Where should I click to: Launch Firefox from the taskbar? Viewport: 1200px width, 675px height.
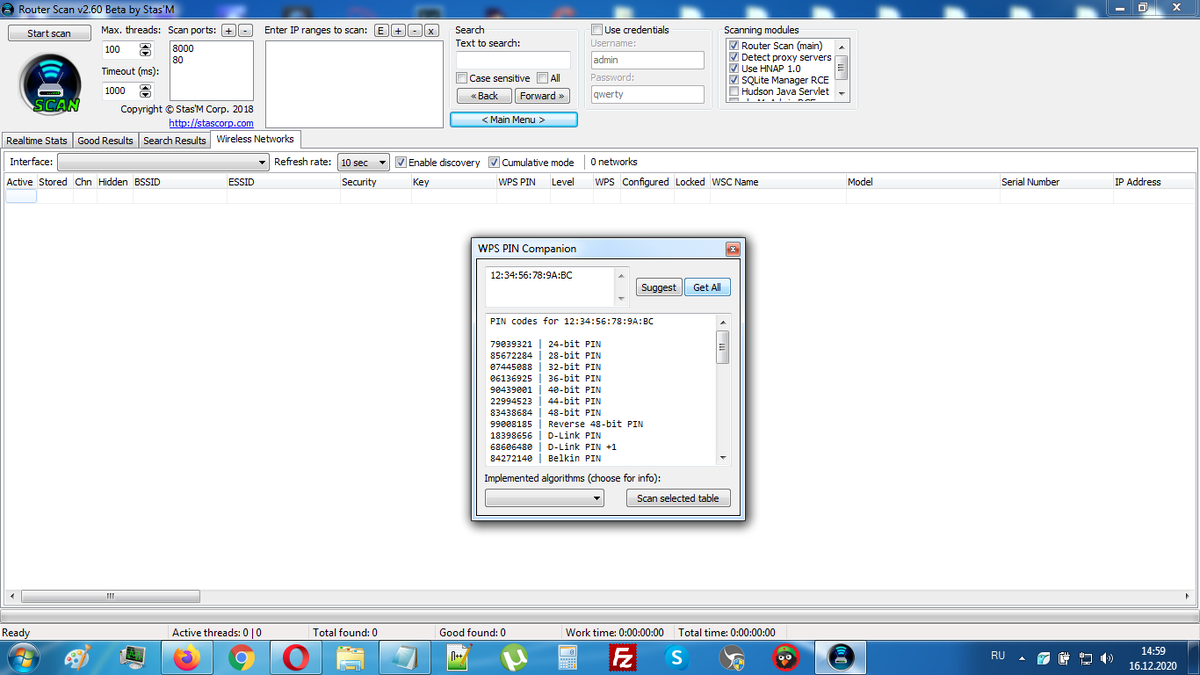(186, 657)
